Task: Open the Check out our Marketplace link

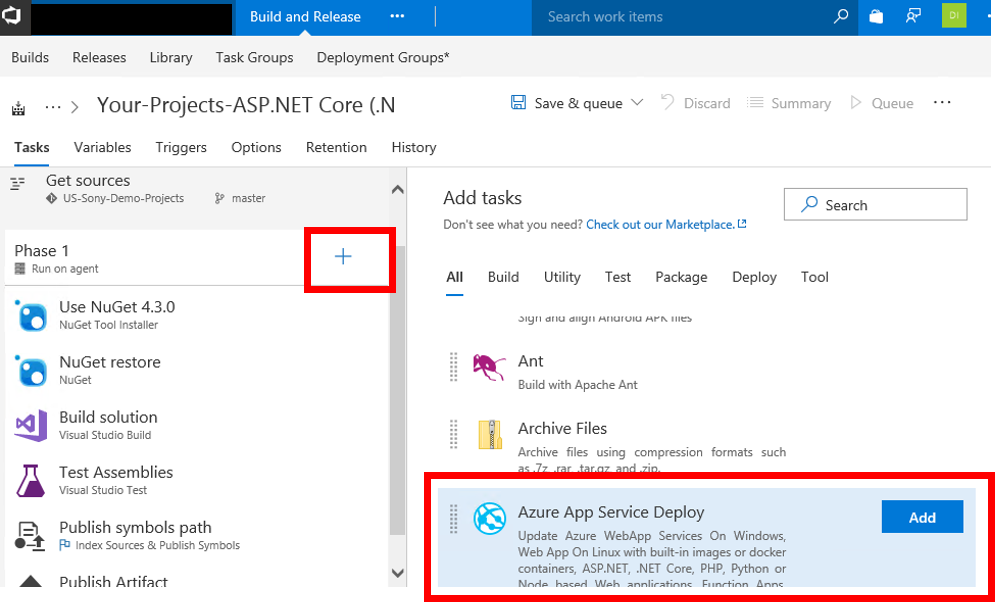Action: 666,225
